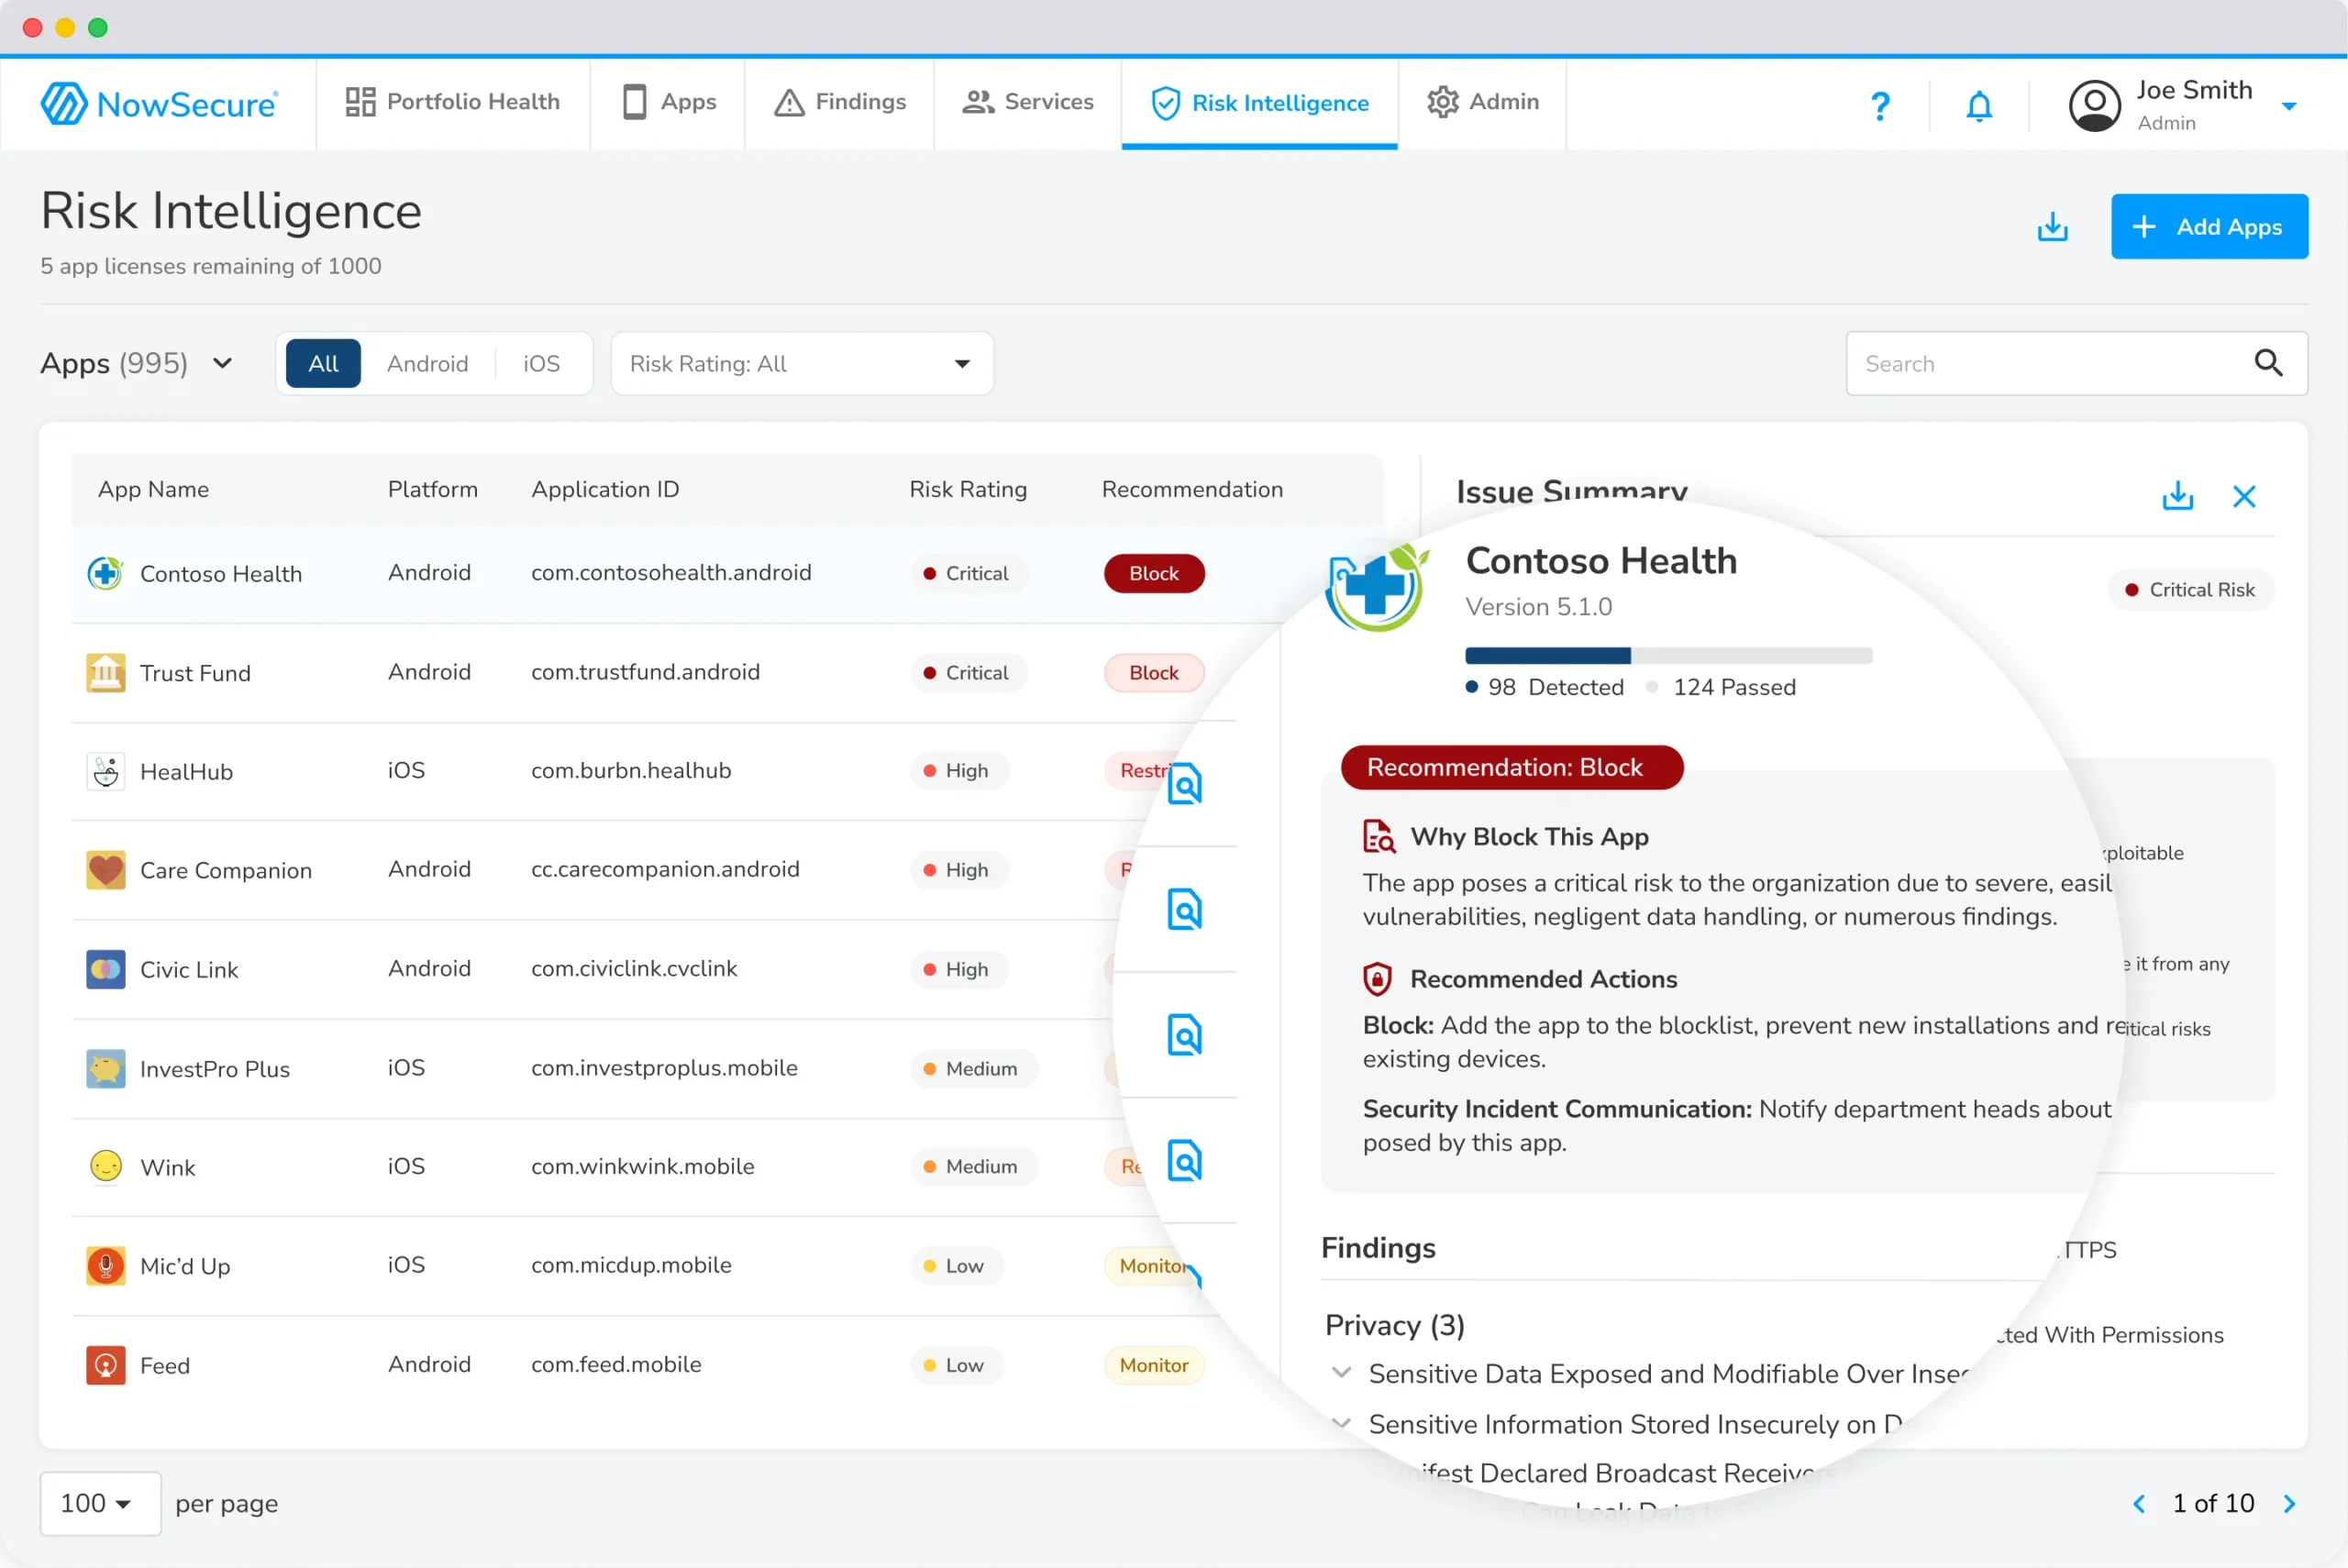Click the 124 Passed label
The height and width of the screenshot is (1568, 2348).
(x=1734, y=687)
